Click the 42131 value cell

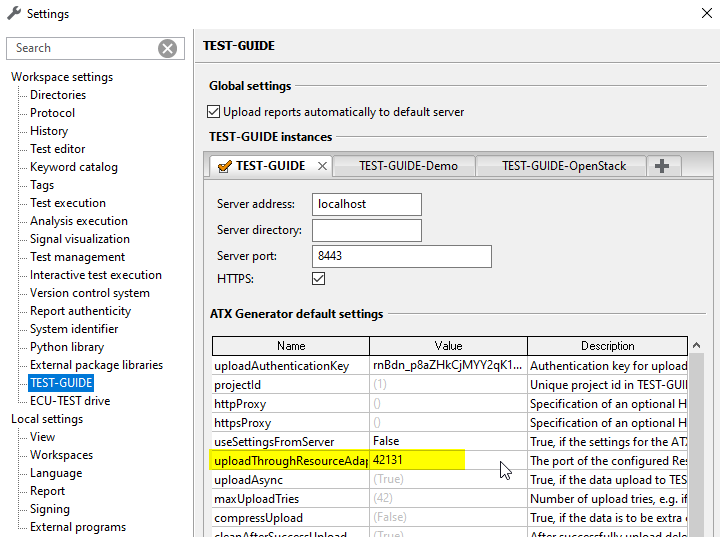click(x=448, y=460)
